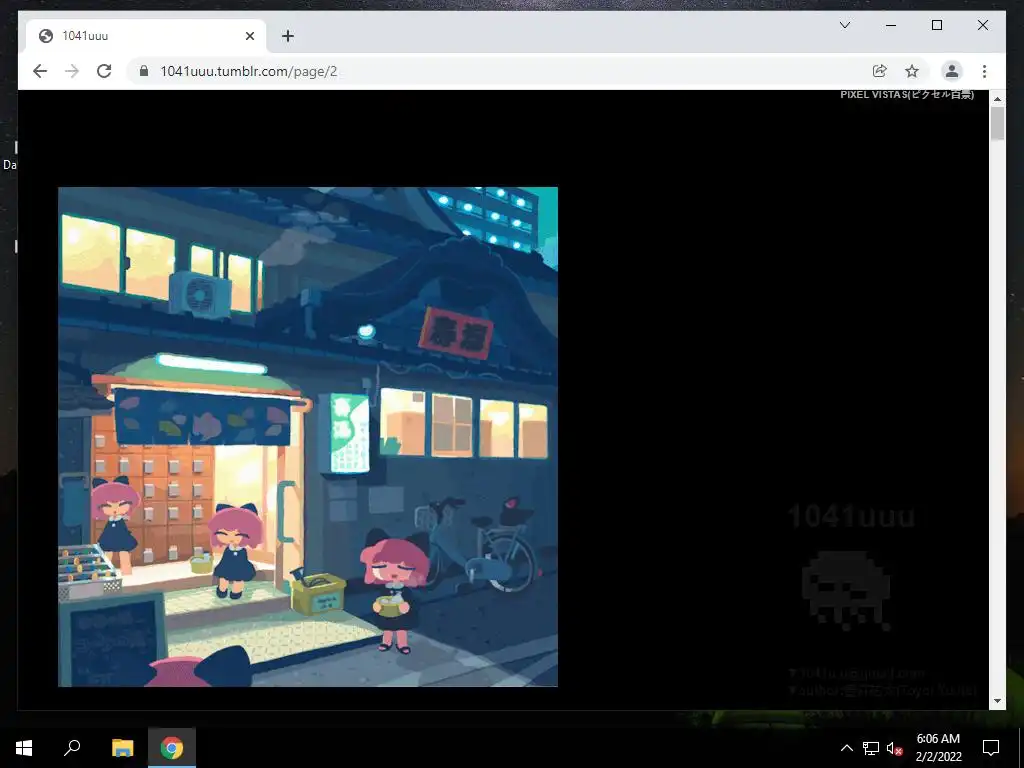Screen dimensions: 1024x768
Task: Minimize the Chrome window
Action: [x=891, y=25]
